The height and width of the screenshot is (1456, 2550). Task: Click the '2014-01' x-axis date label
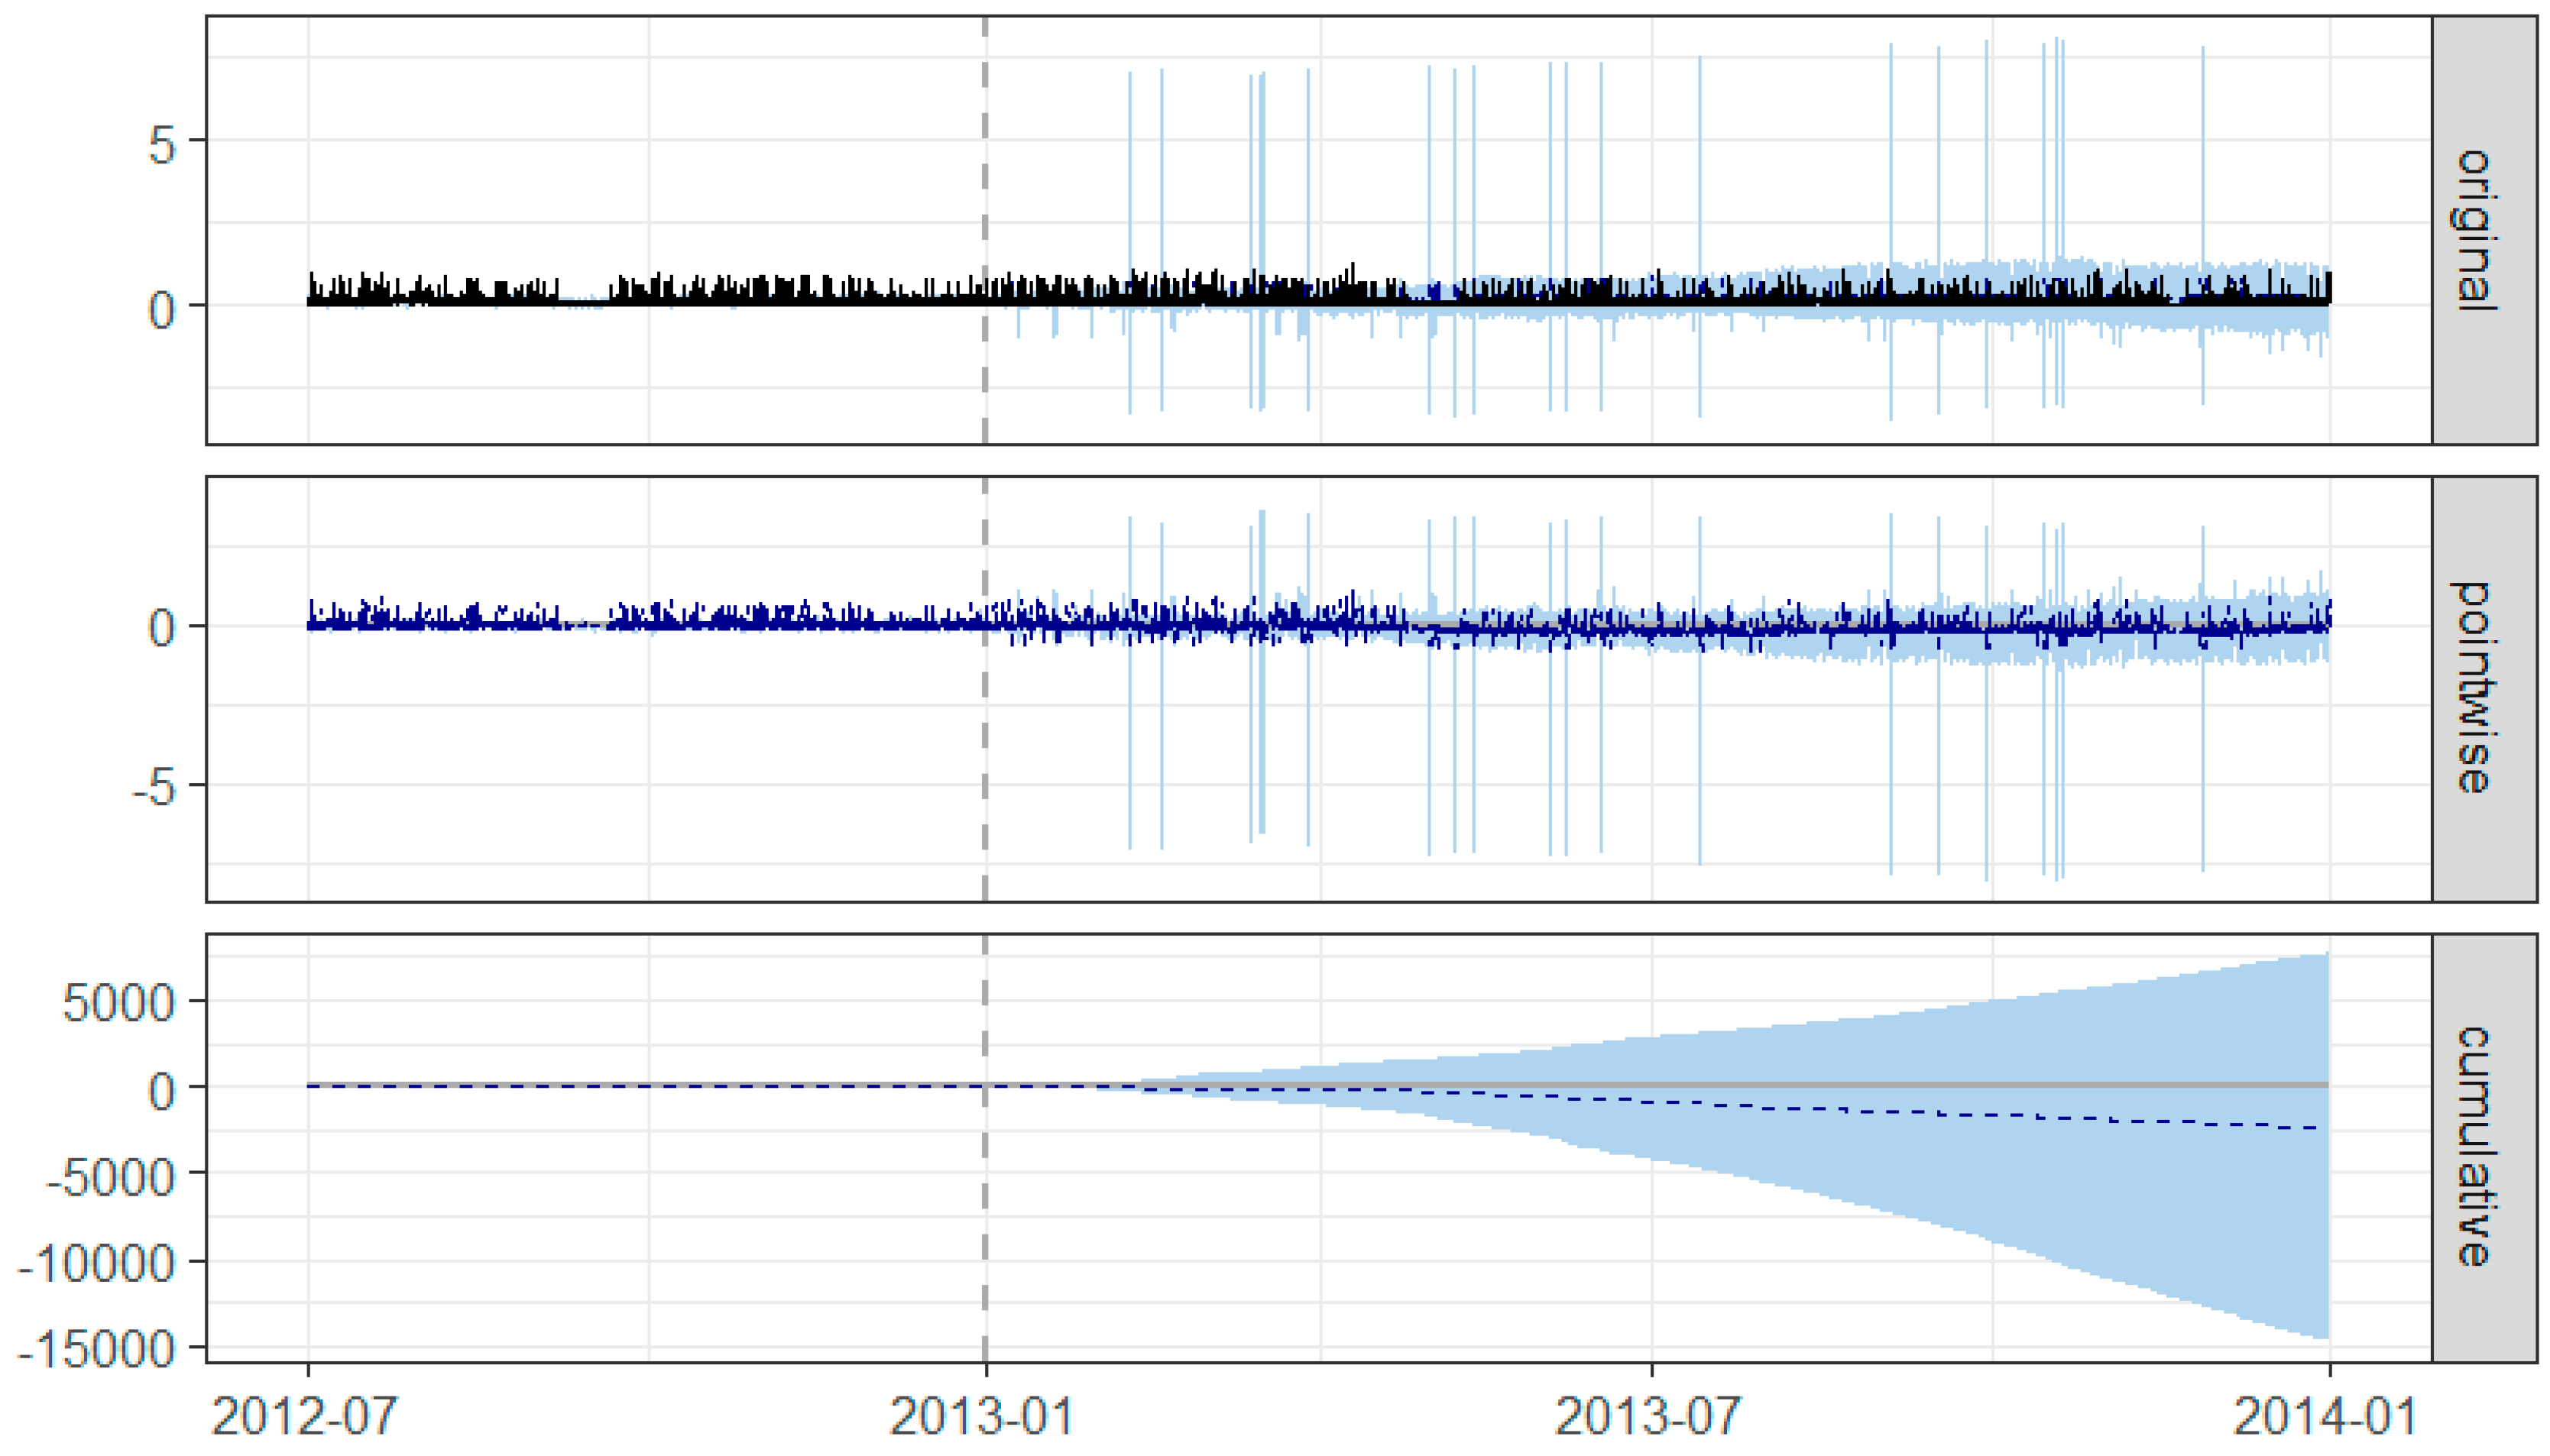click(x=2326, y=1416)
